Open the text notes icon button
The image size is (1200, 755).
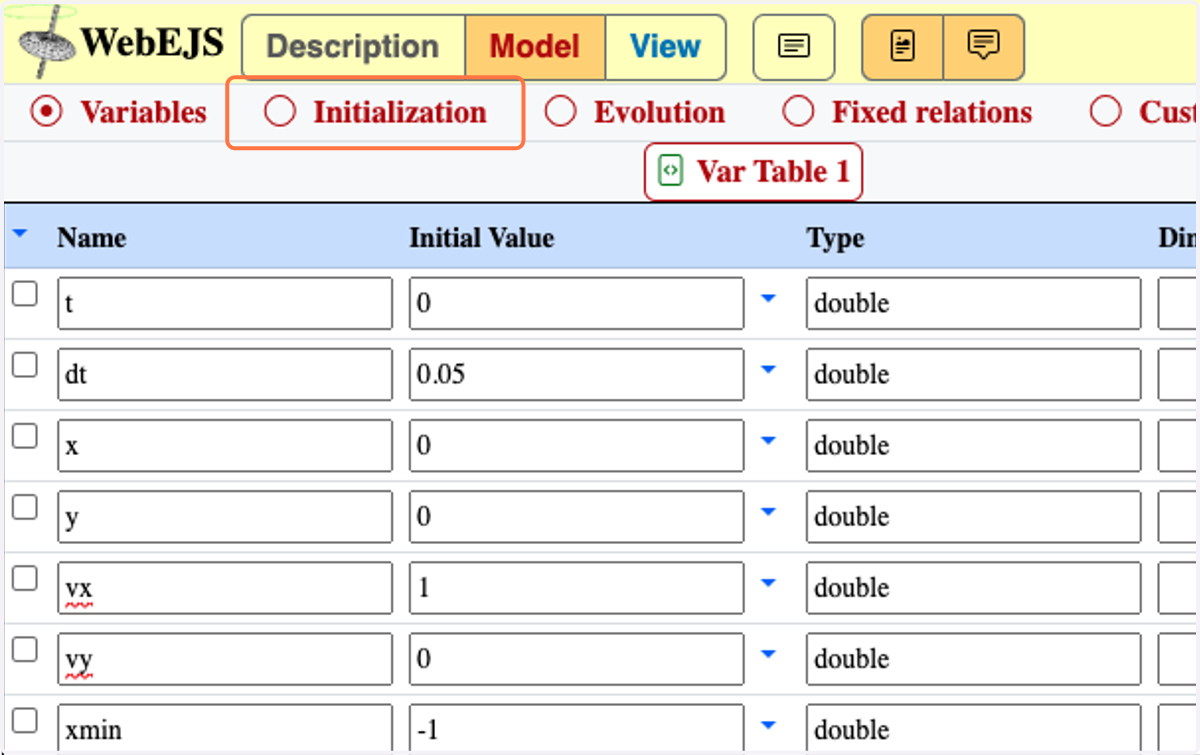tap(794, 47)
